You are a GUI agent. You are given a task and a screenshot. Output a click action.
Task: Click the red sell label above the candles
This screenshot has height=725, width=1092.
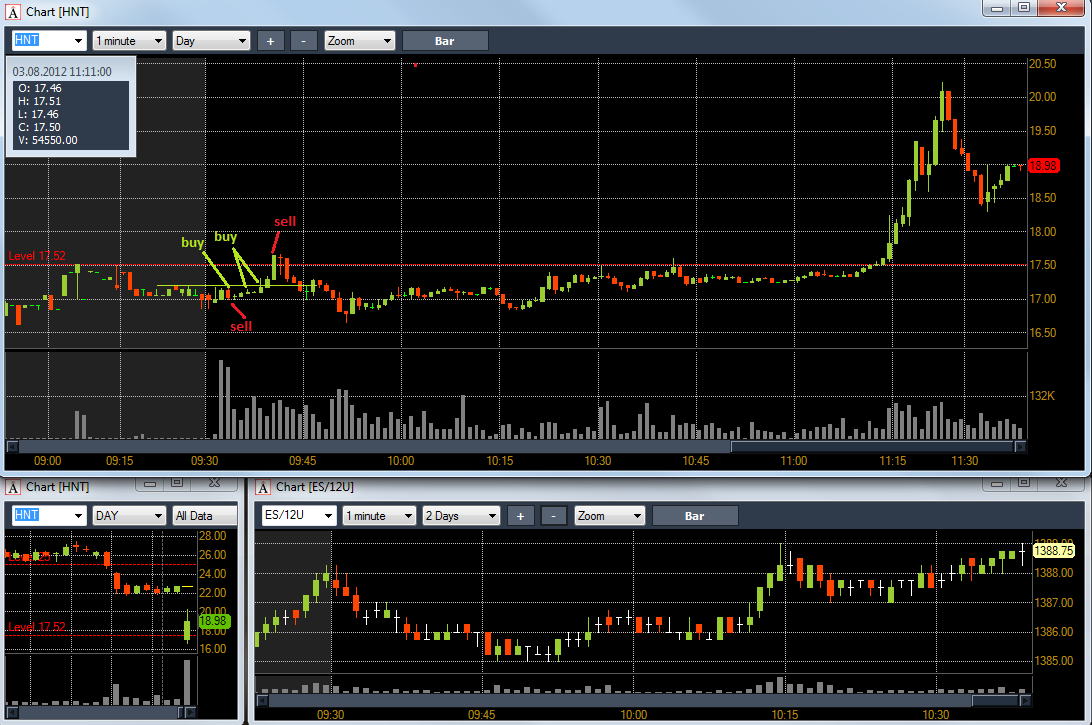285,221
